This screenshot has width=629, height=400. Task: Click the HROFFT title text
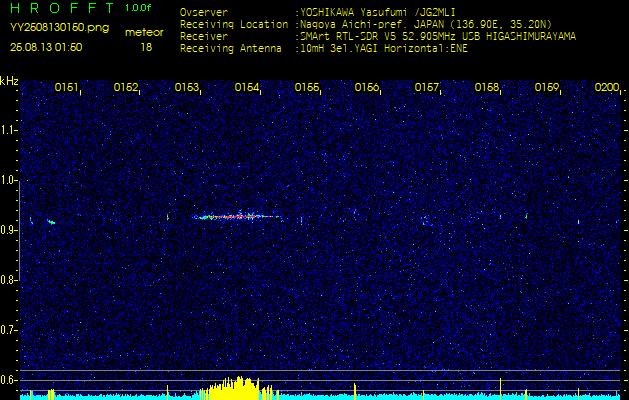point(62,8)
